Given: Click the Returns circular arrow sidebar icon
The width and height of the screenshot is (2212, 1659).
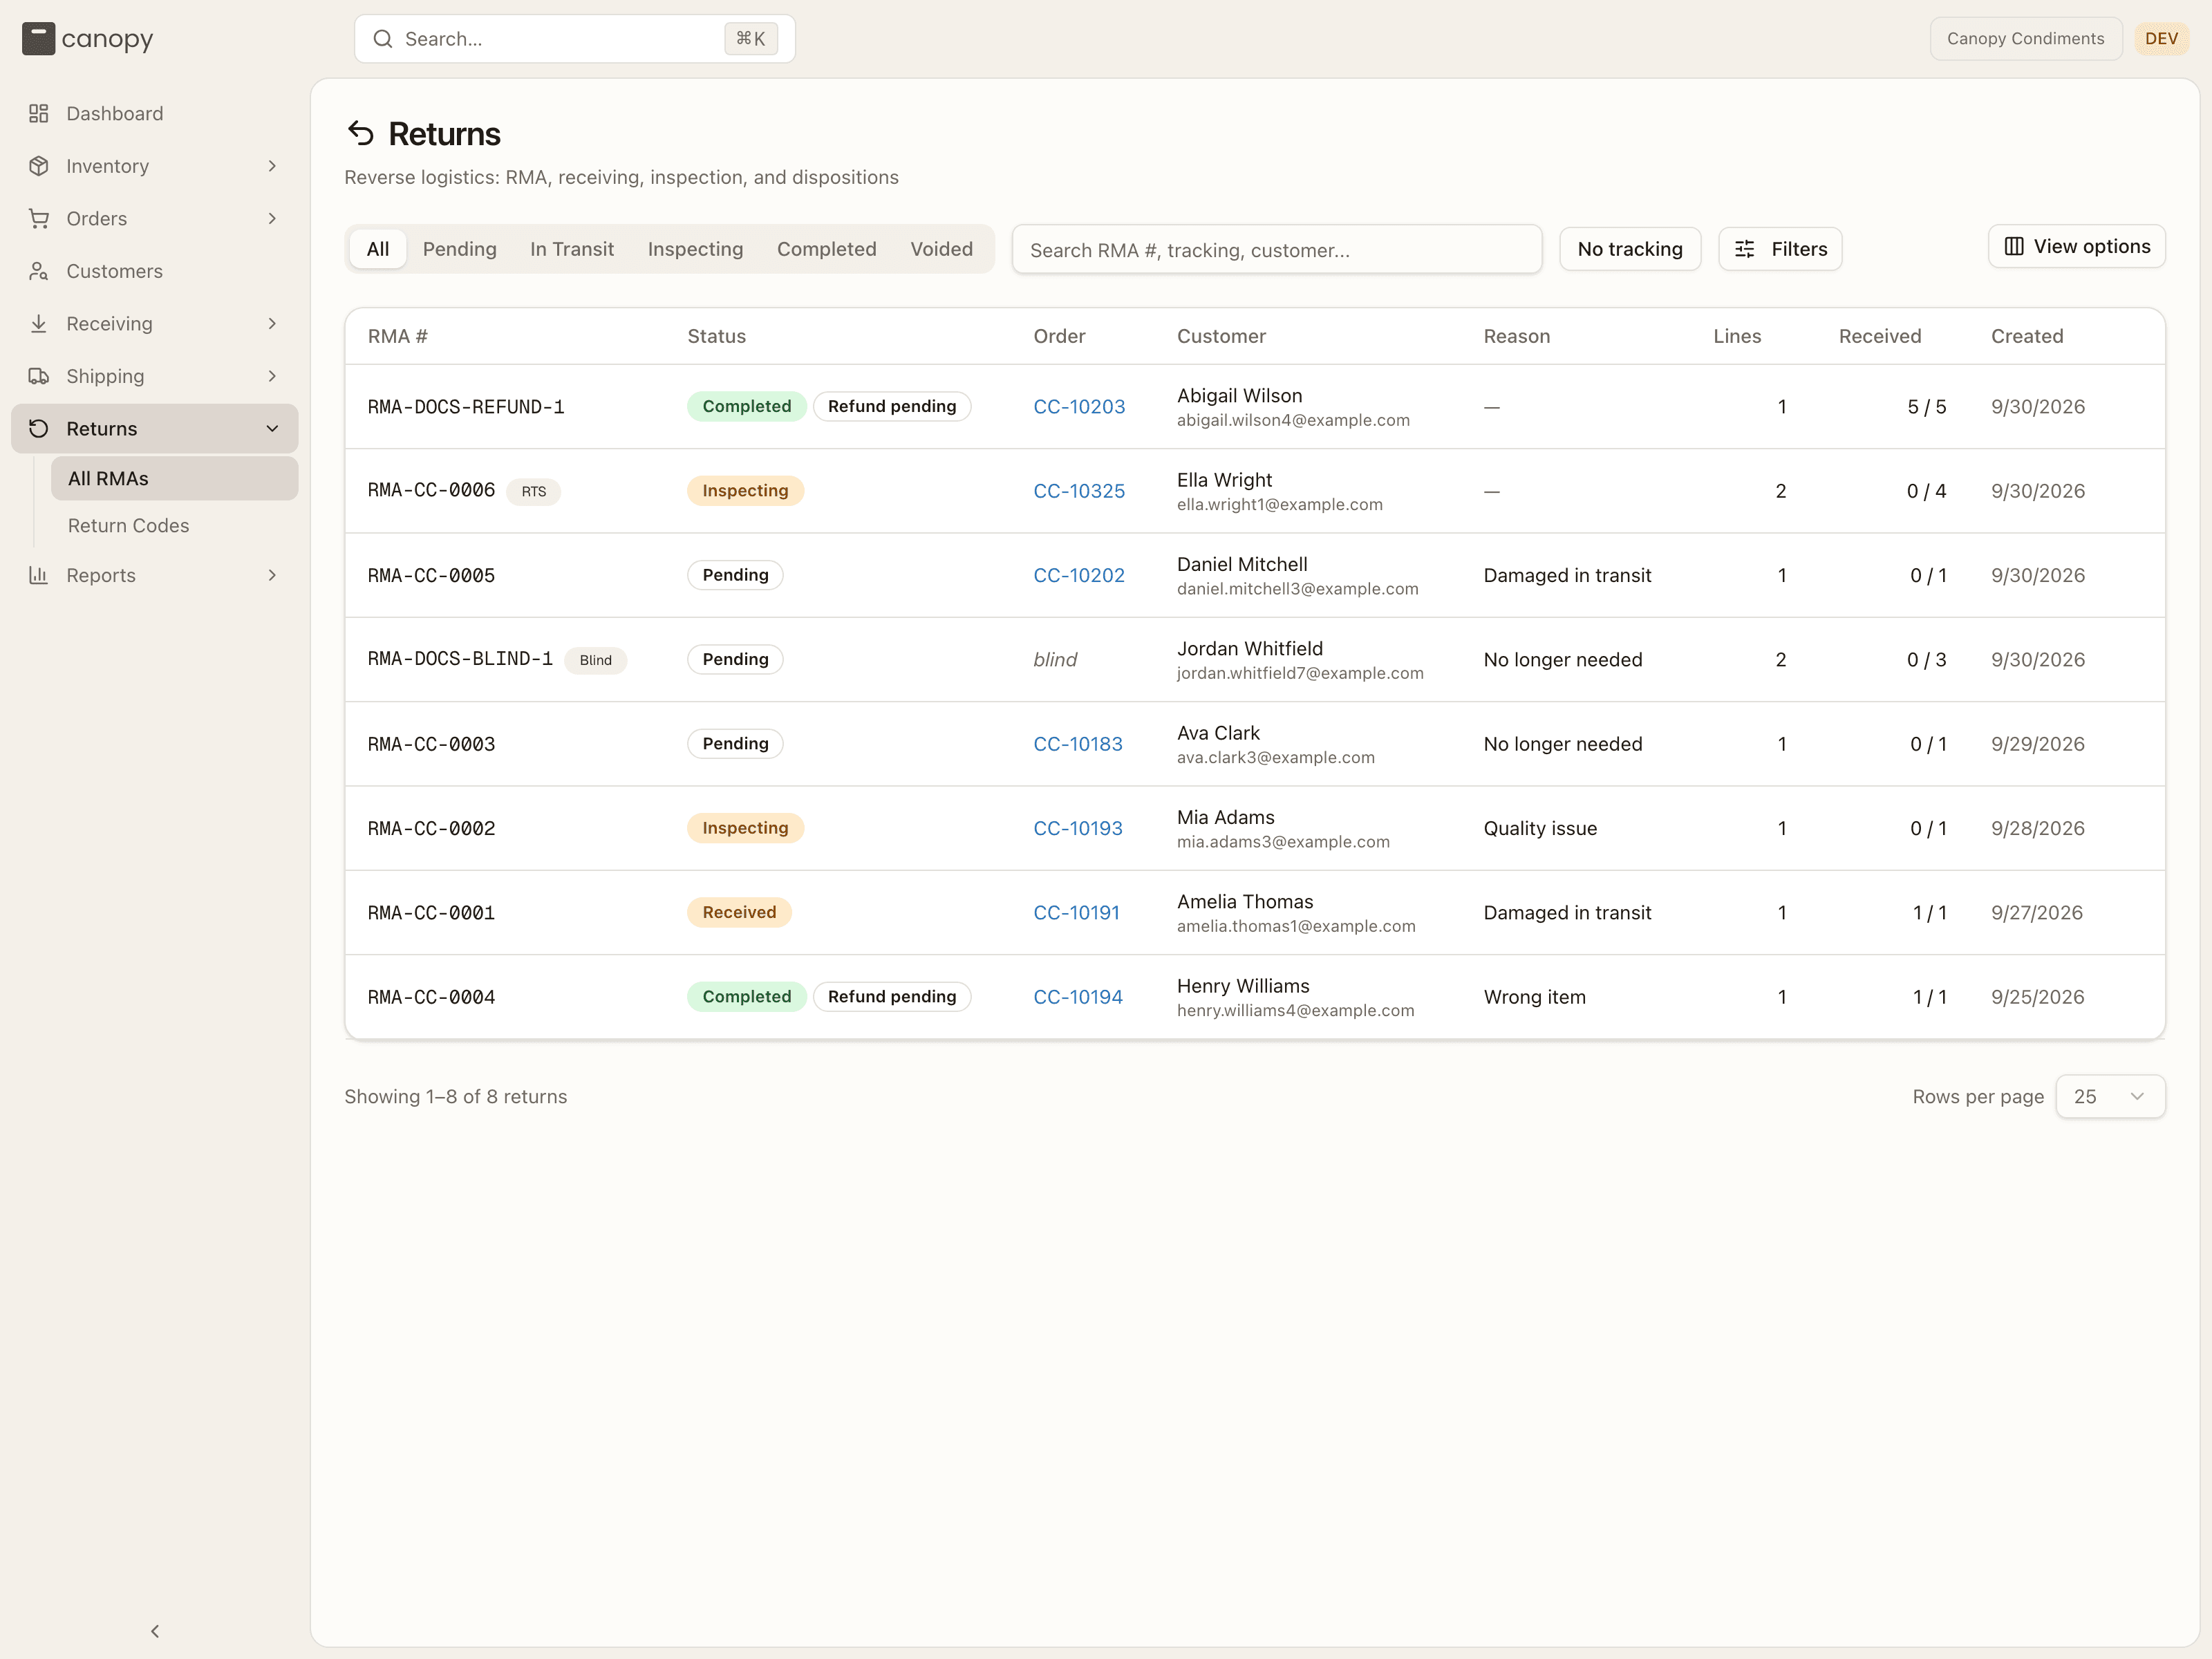Looking at the screenshot, I should 39,429.
